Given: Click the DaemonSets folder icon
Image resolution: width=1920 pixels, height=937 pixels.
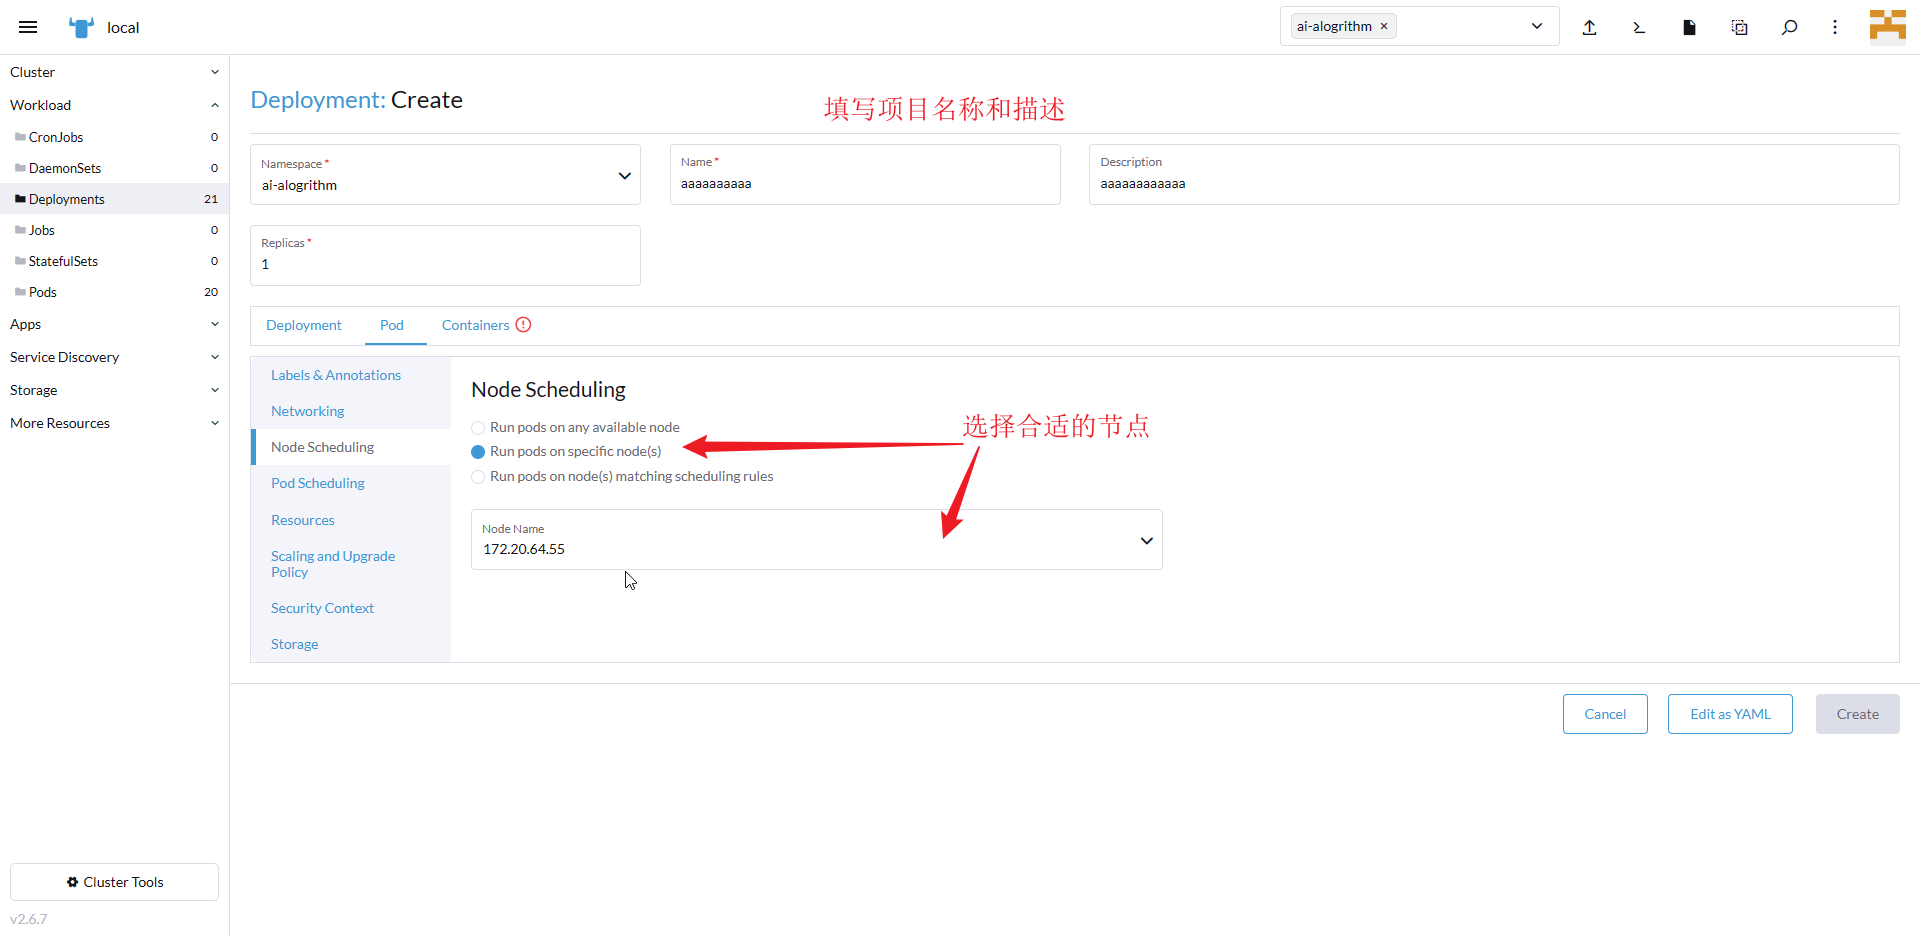Looking at the screenshot, I should pyautogui.click(x=20, y=168).
